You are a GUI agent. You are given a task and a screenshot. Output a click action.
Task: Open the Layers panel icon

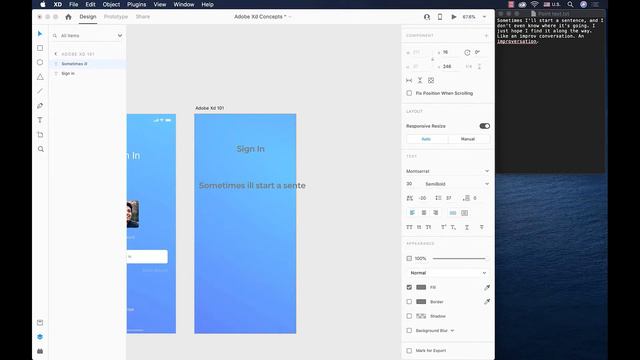40,337
